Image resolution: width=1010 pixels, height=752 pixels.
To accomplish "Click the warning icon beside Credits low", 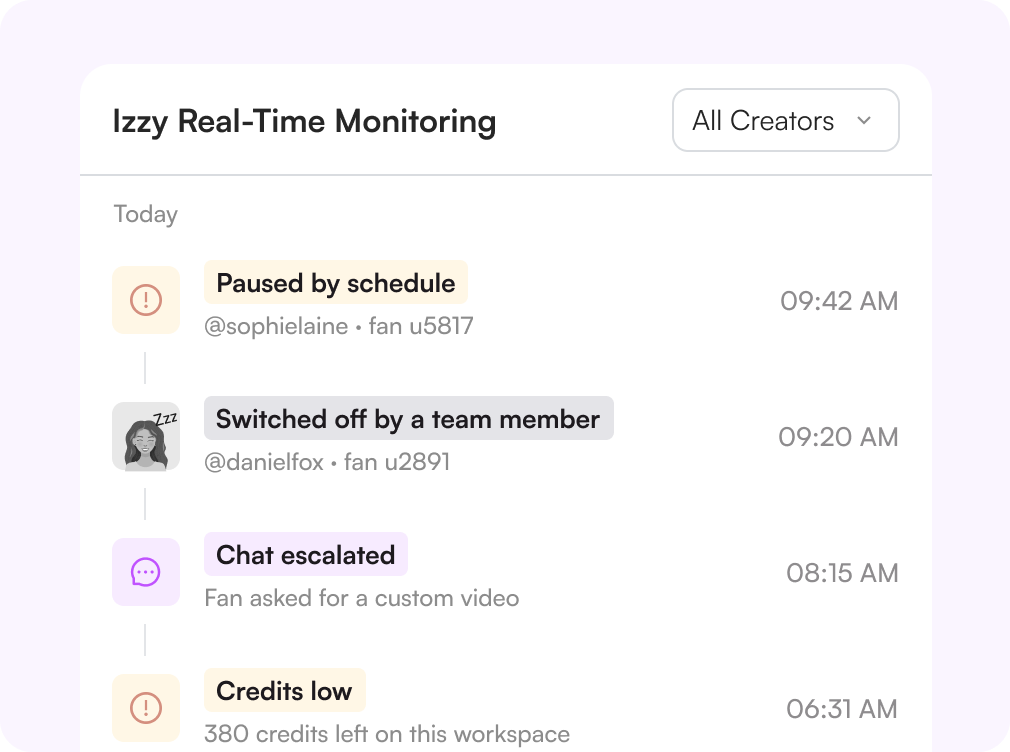I will click(146, 708).
